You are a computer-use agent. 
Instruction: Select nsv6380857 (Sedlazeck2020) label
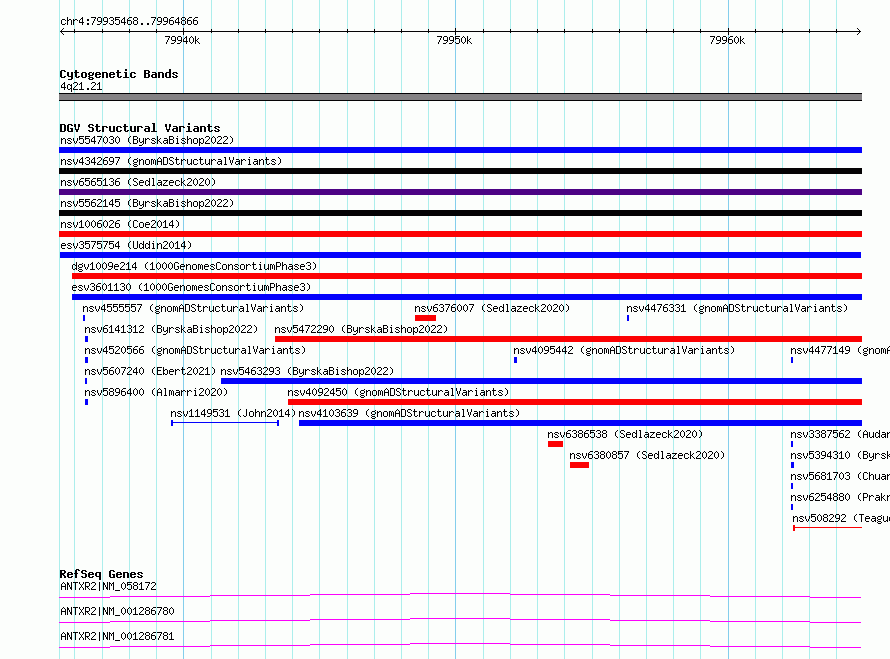pyautogui.click(x=647, y=455)
